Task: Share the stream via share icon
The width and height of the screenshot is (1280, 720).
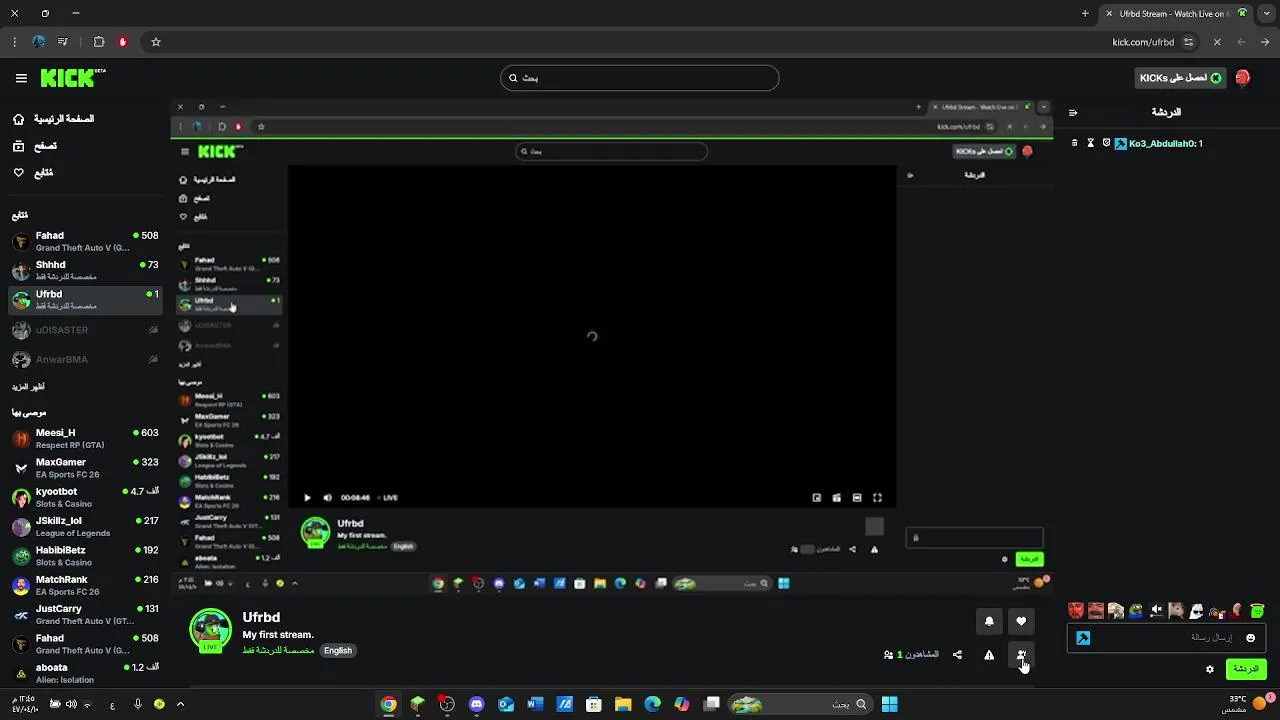Action: [x=957, y=655]
